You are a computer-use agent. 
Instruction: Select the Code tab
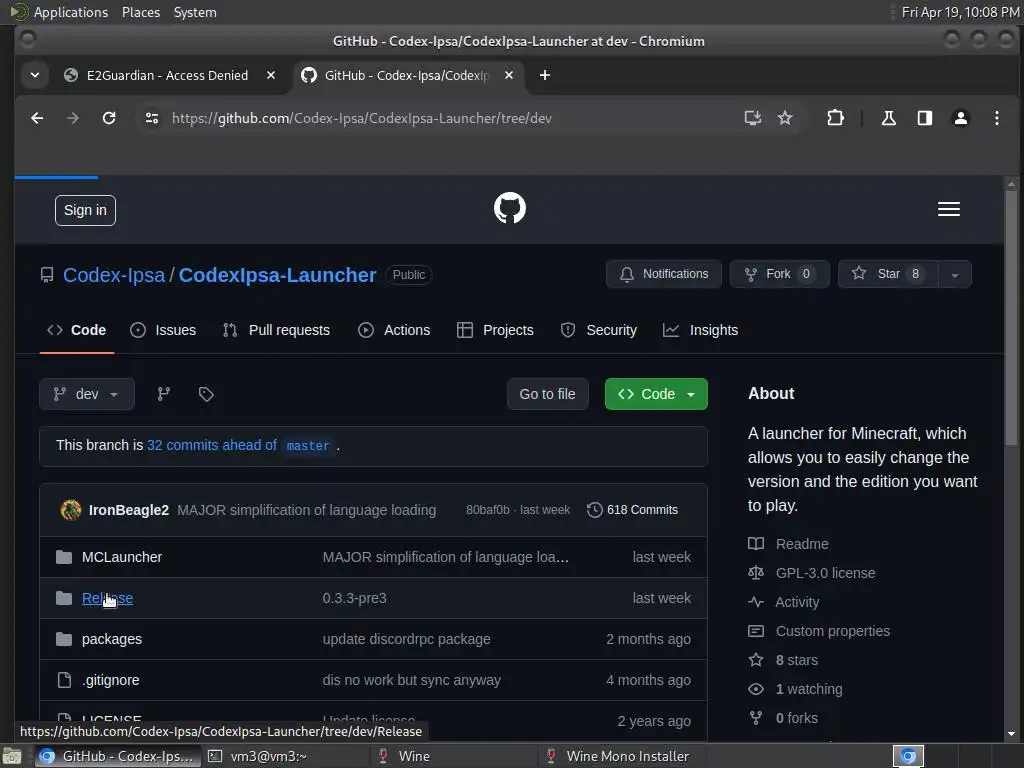coord(76,330)
